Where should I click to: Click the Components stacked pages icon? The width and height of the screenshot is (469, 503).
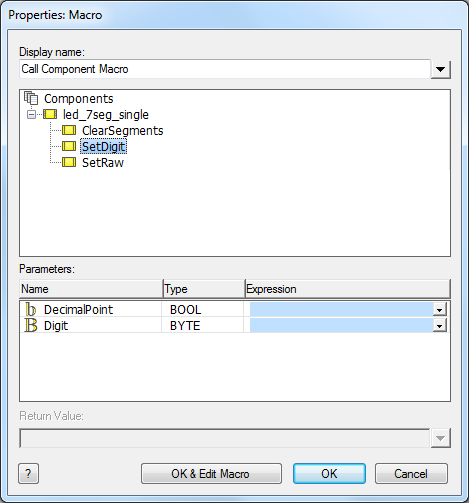[31, 98]
